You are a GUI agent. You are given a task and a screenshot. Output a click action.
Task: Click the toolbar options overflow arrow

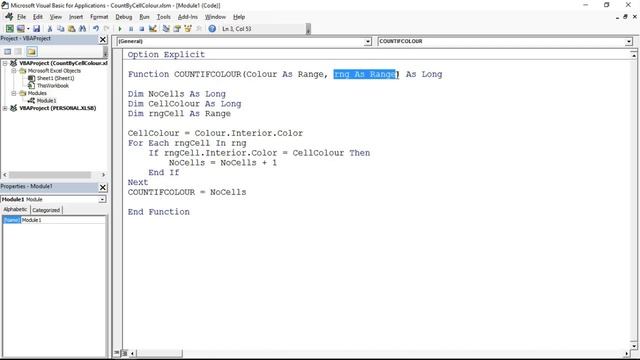pyautogui.click(x=308, y=29)
